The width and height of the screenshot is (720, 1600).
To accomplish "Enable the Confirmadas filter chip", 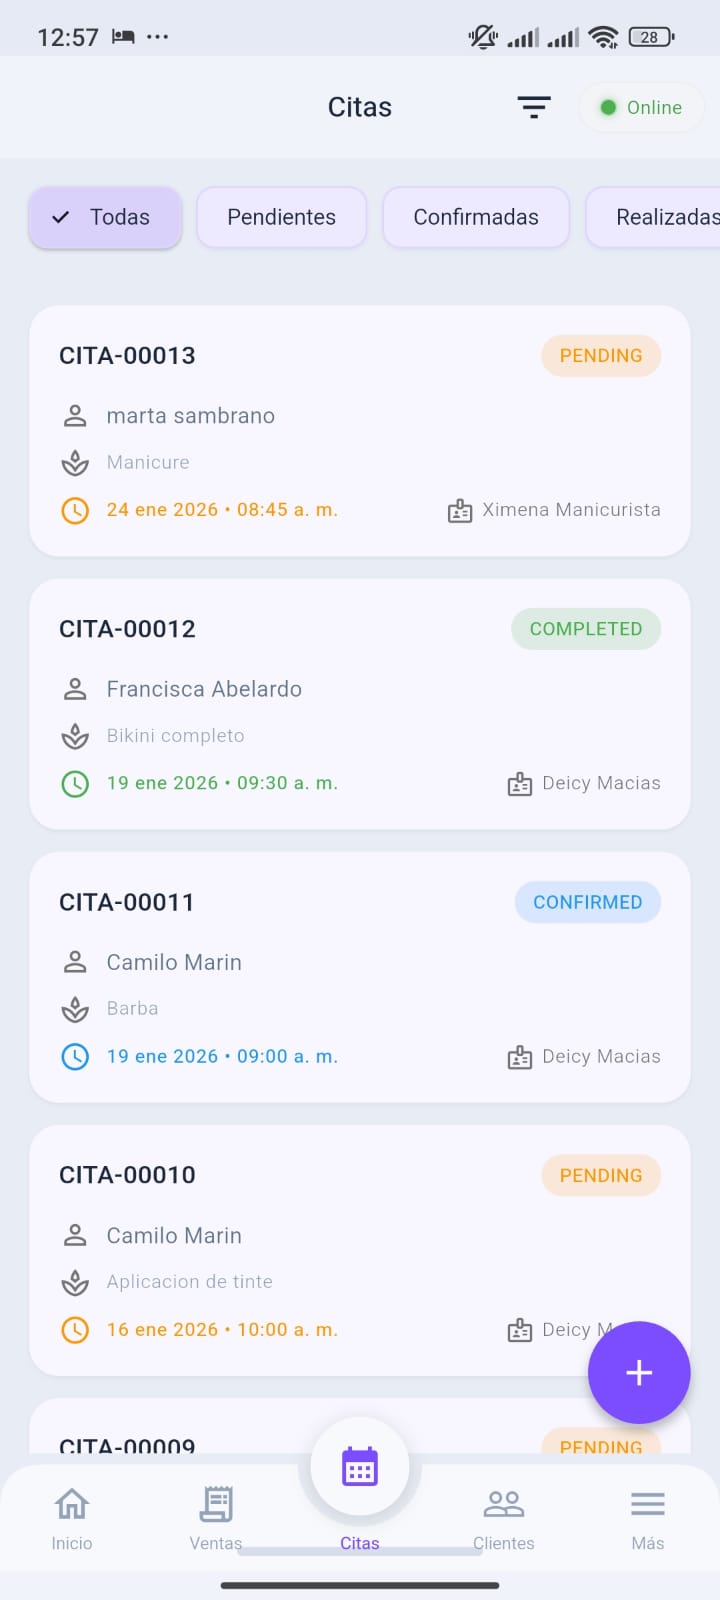I will pos(476,217).
